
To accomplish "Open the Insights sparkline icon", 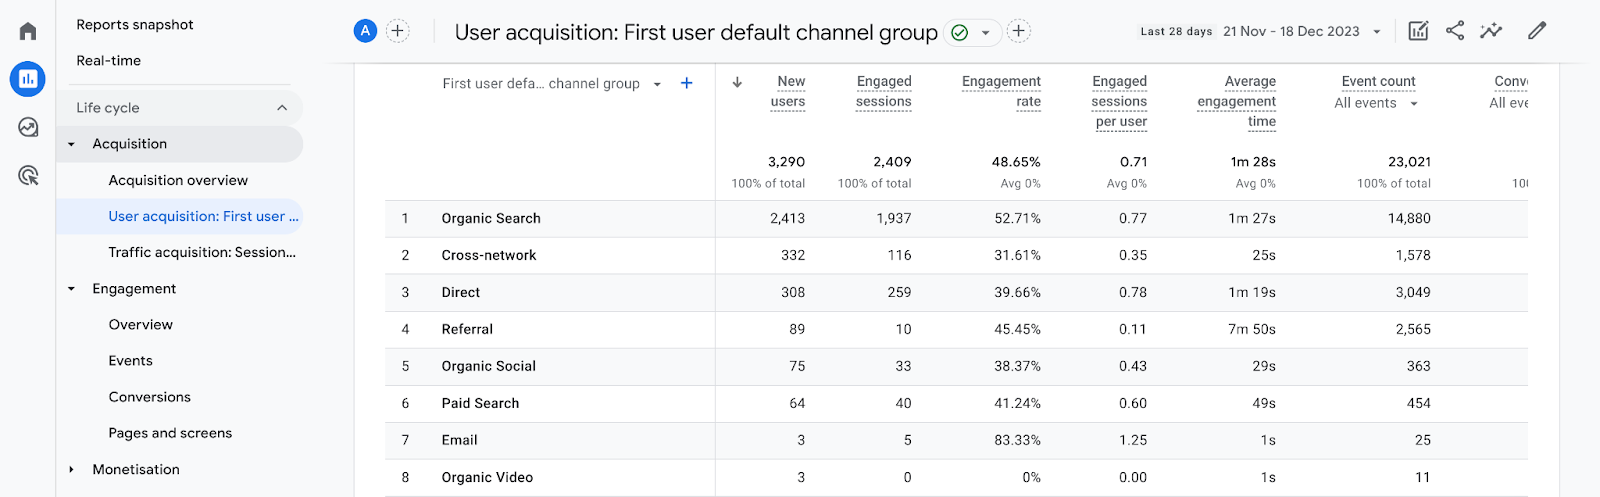I will [1491, 31].
